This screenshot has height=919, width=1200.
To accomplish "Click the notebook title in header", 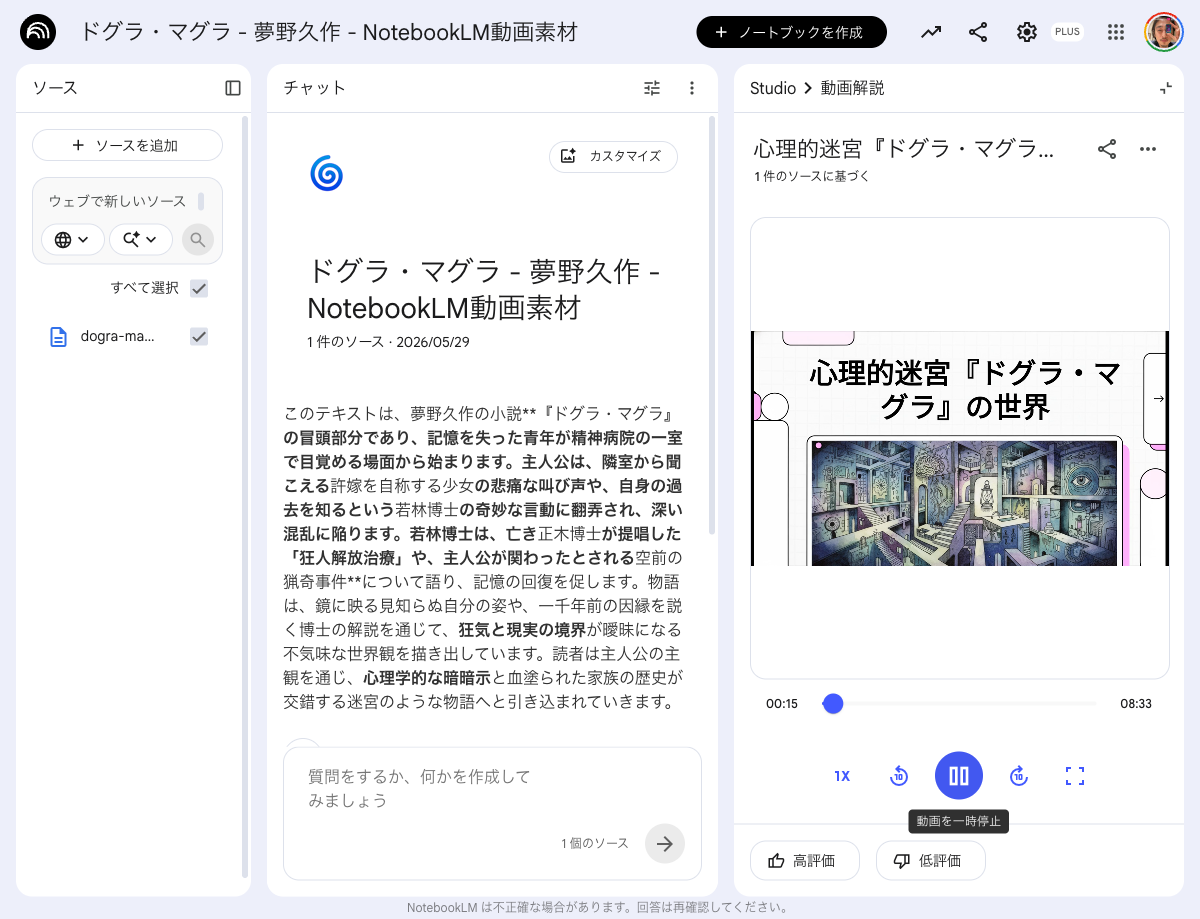I will 328,32.
